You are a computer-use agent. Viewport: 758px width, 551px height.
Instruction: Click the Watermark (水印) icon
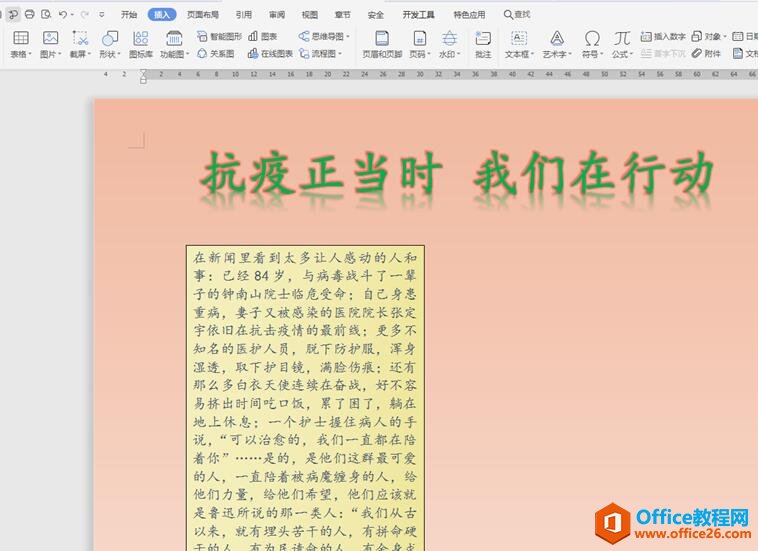(450, 38)
